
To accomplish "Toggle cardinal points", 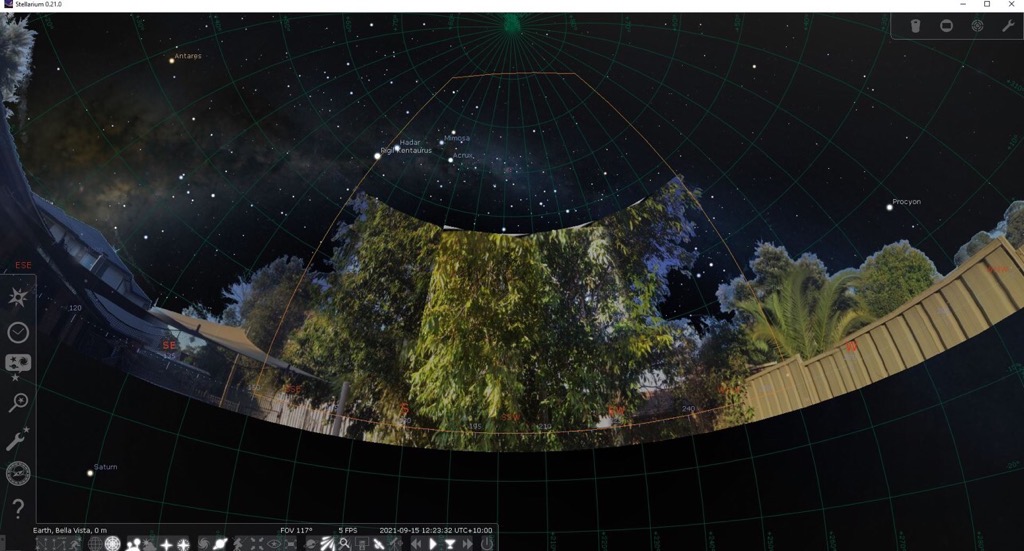I will [x=167, y=543].
